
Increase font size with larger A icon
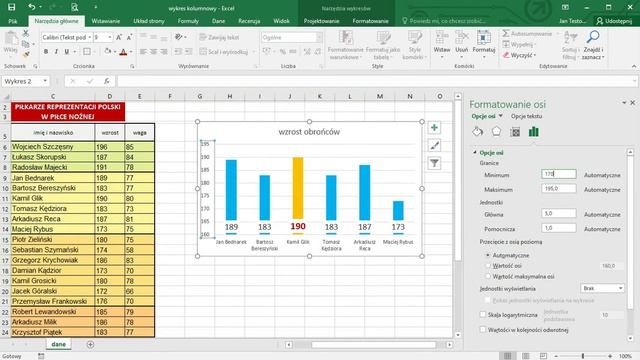coord(119,37)
